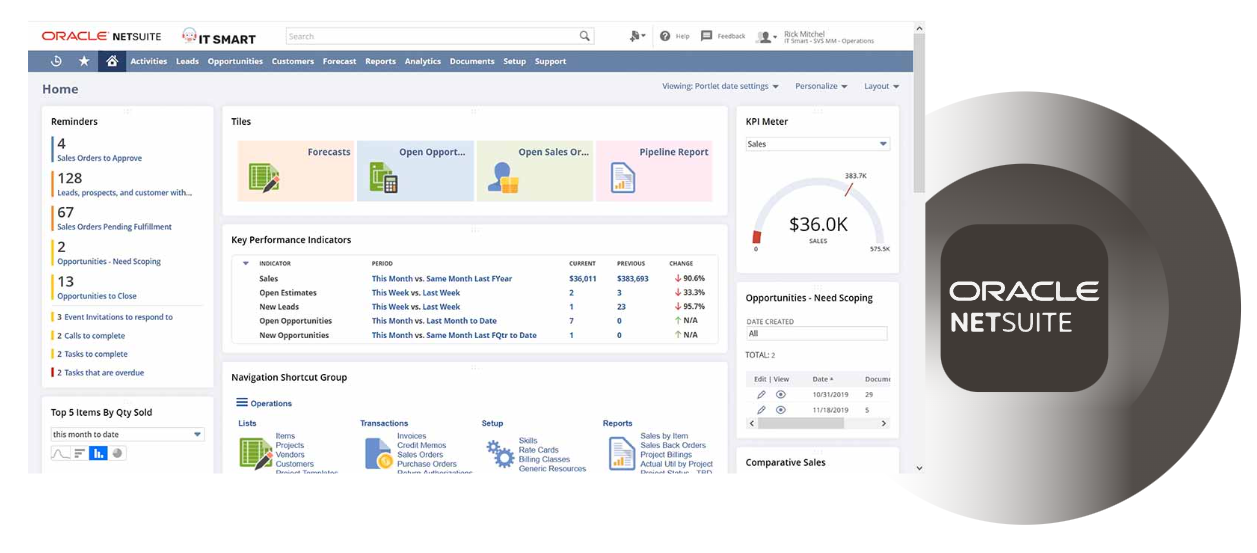This screenshot has height=553, width=1257.
Task: Open the Invoices shortcut link
Action: (411, 436)
